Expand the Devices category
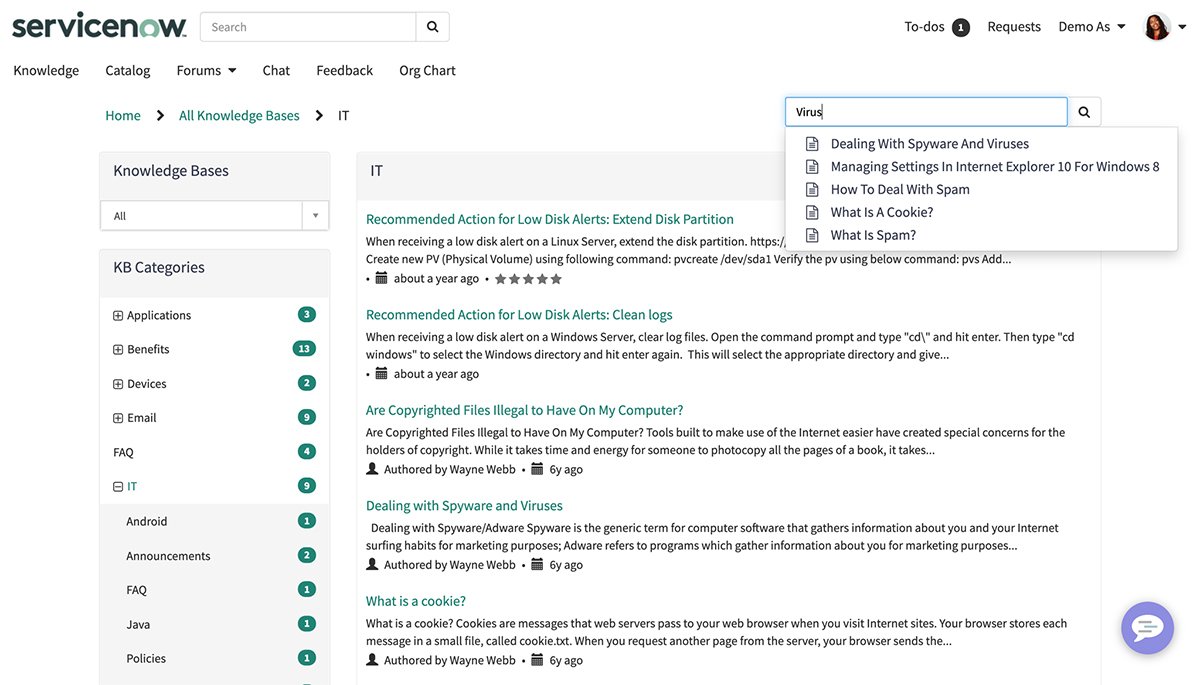Image resolution: width=1200 pixels, height=685 pixels. coord(118,384)
